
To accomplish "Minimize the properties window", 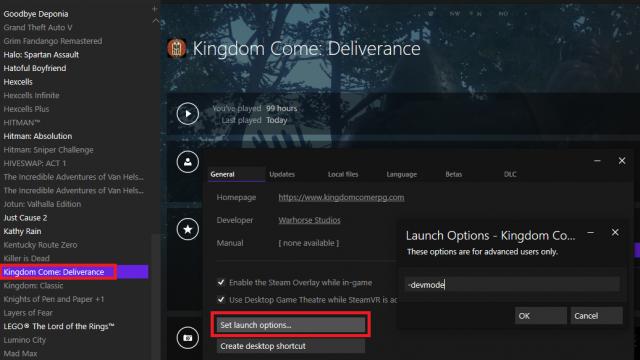I will [597, 161].
